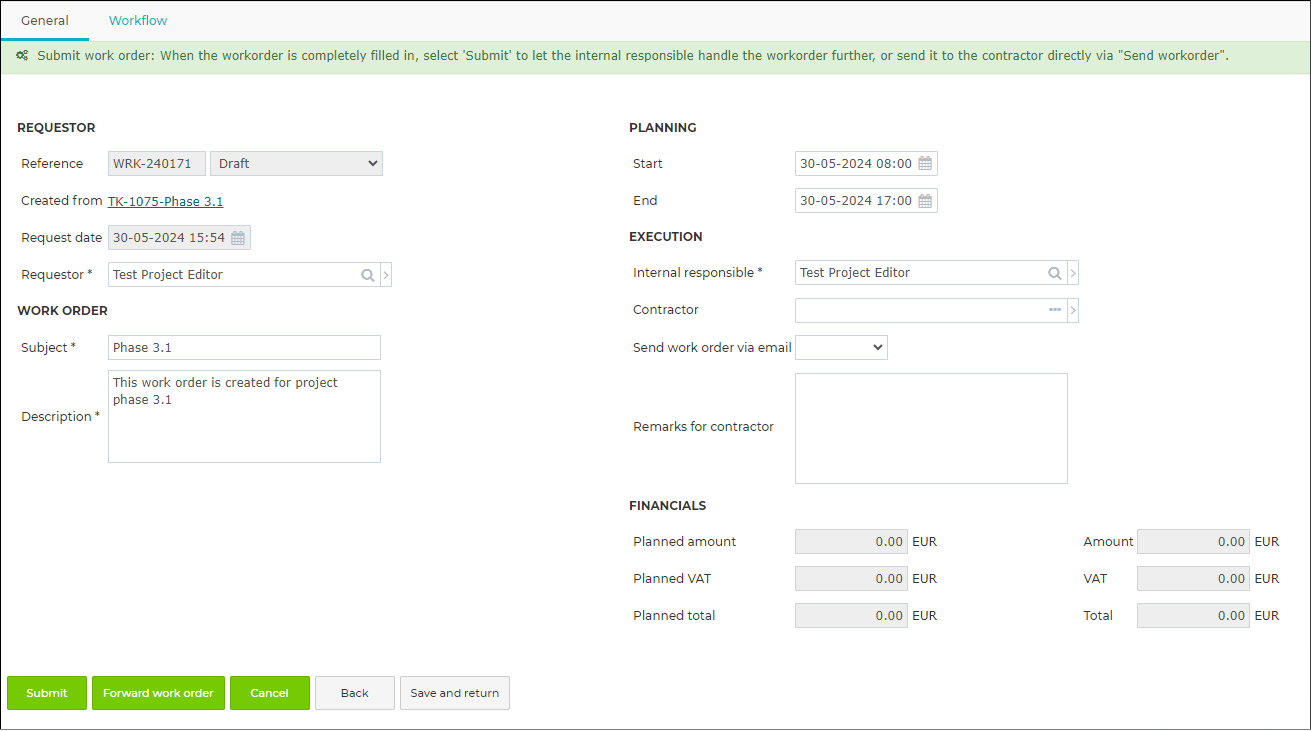Click the Internal responsible search magnifier icon
This screenshot has height=731, width=1311.
coord(1055,273)
